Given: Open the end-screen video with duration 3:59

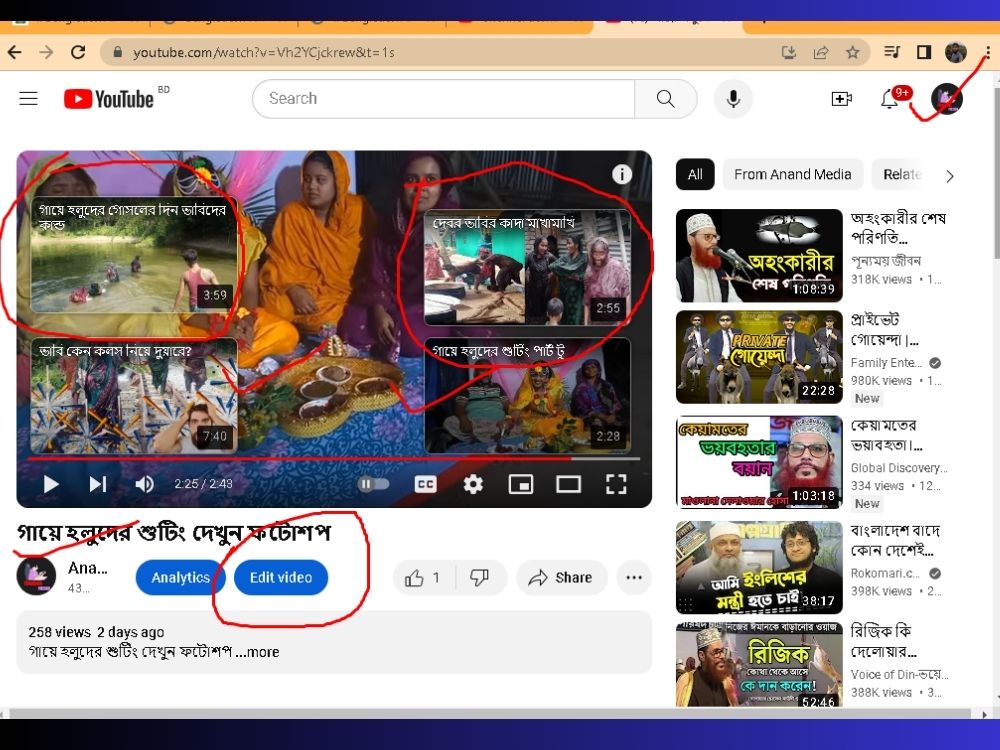Looking at the screenshot, I should 134,254.
